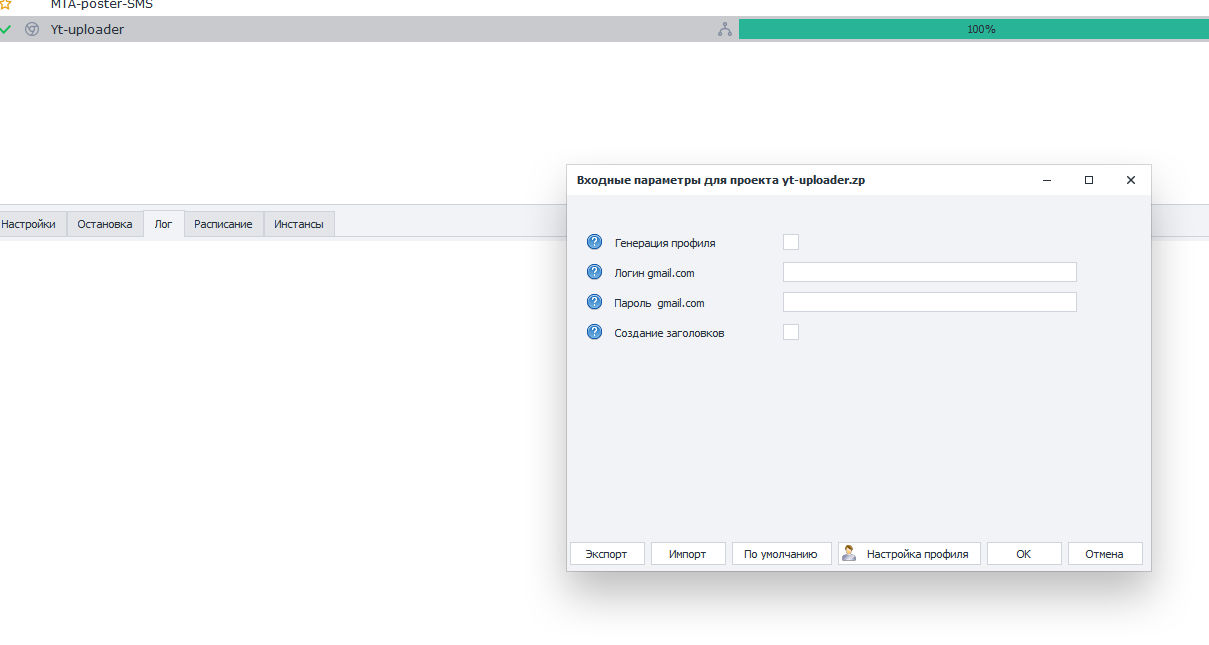Viewport: 1209px width, 645px height.
Task: Click the Отмена button
Action: click(x=1105, y=554)
